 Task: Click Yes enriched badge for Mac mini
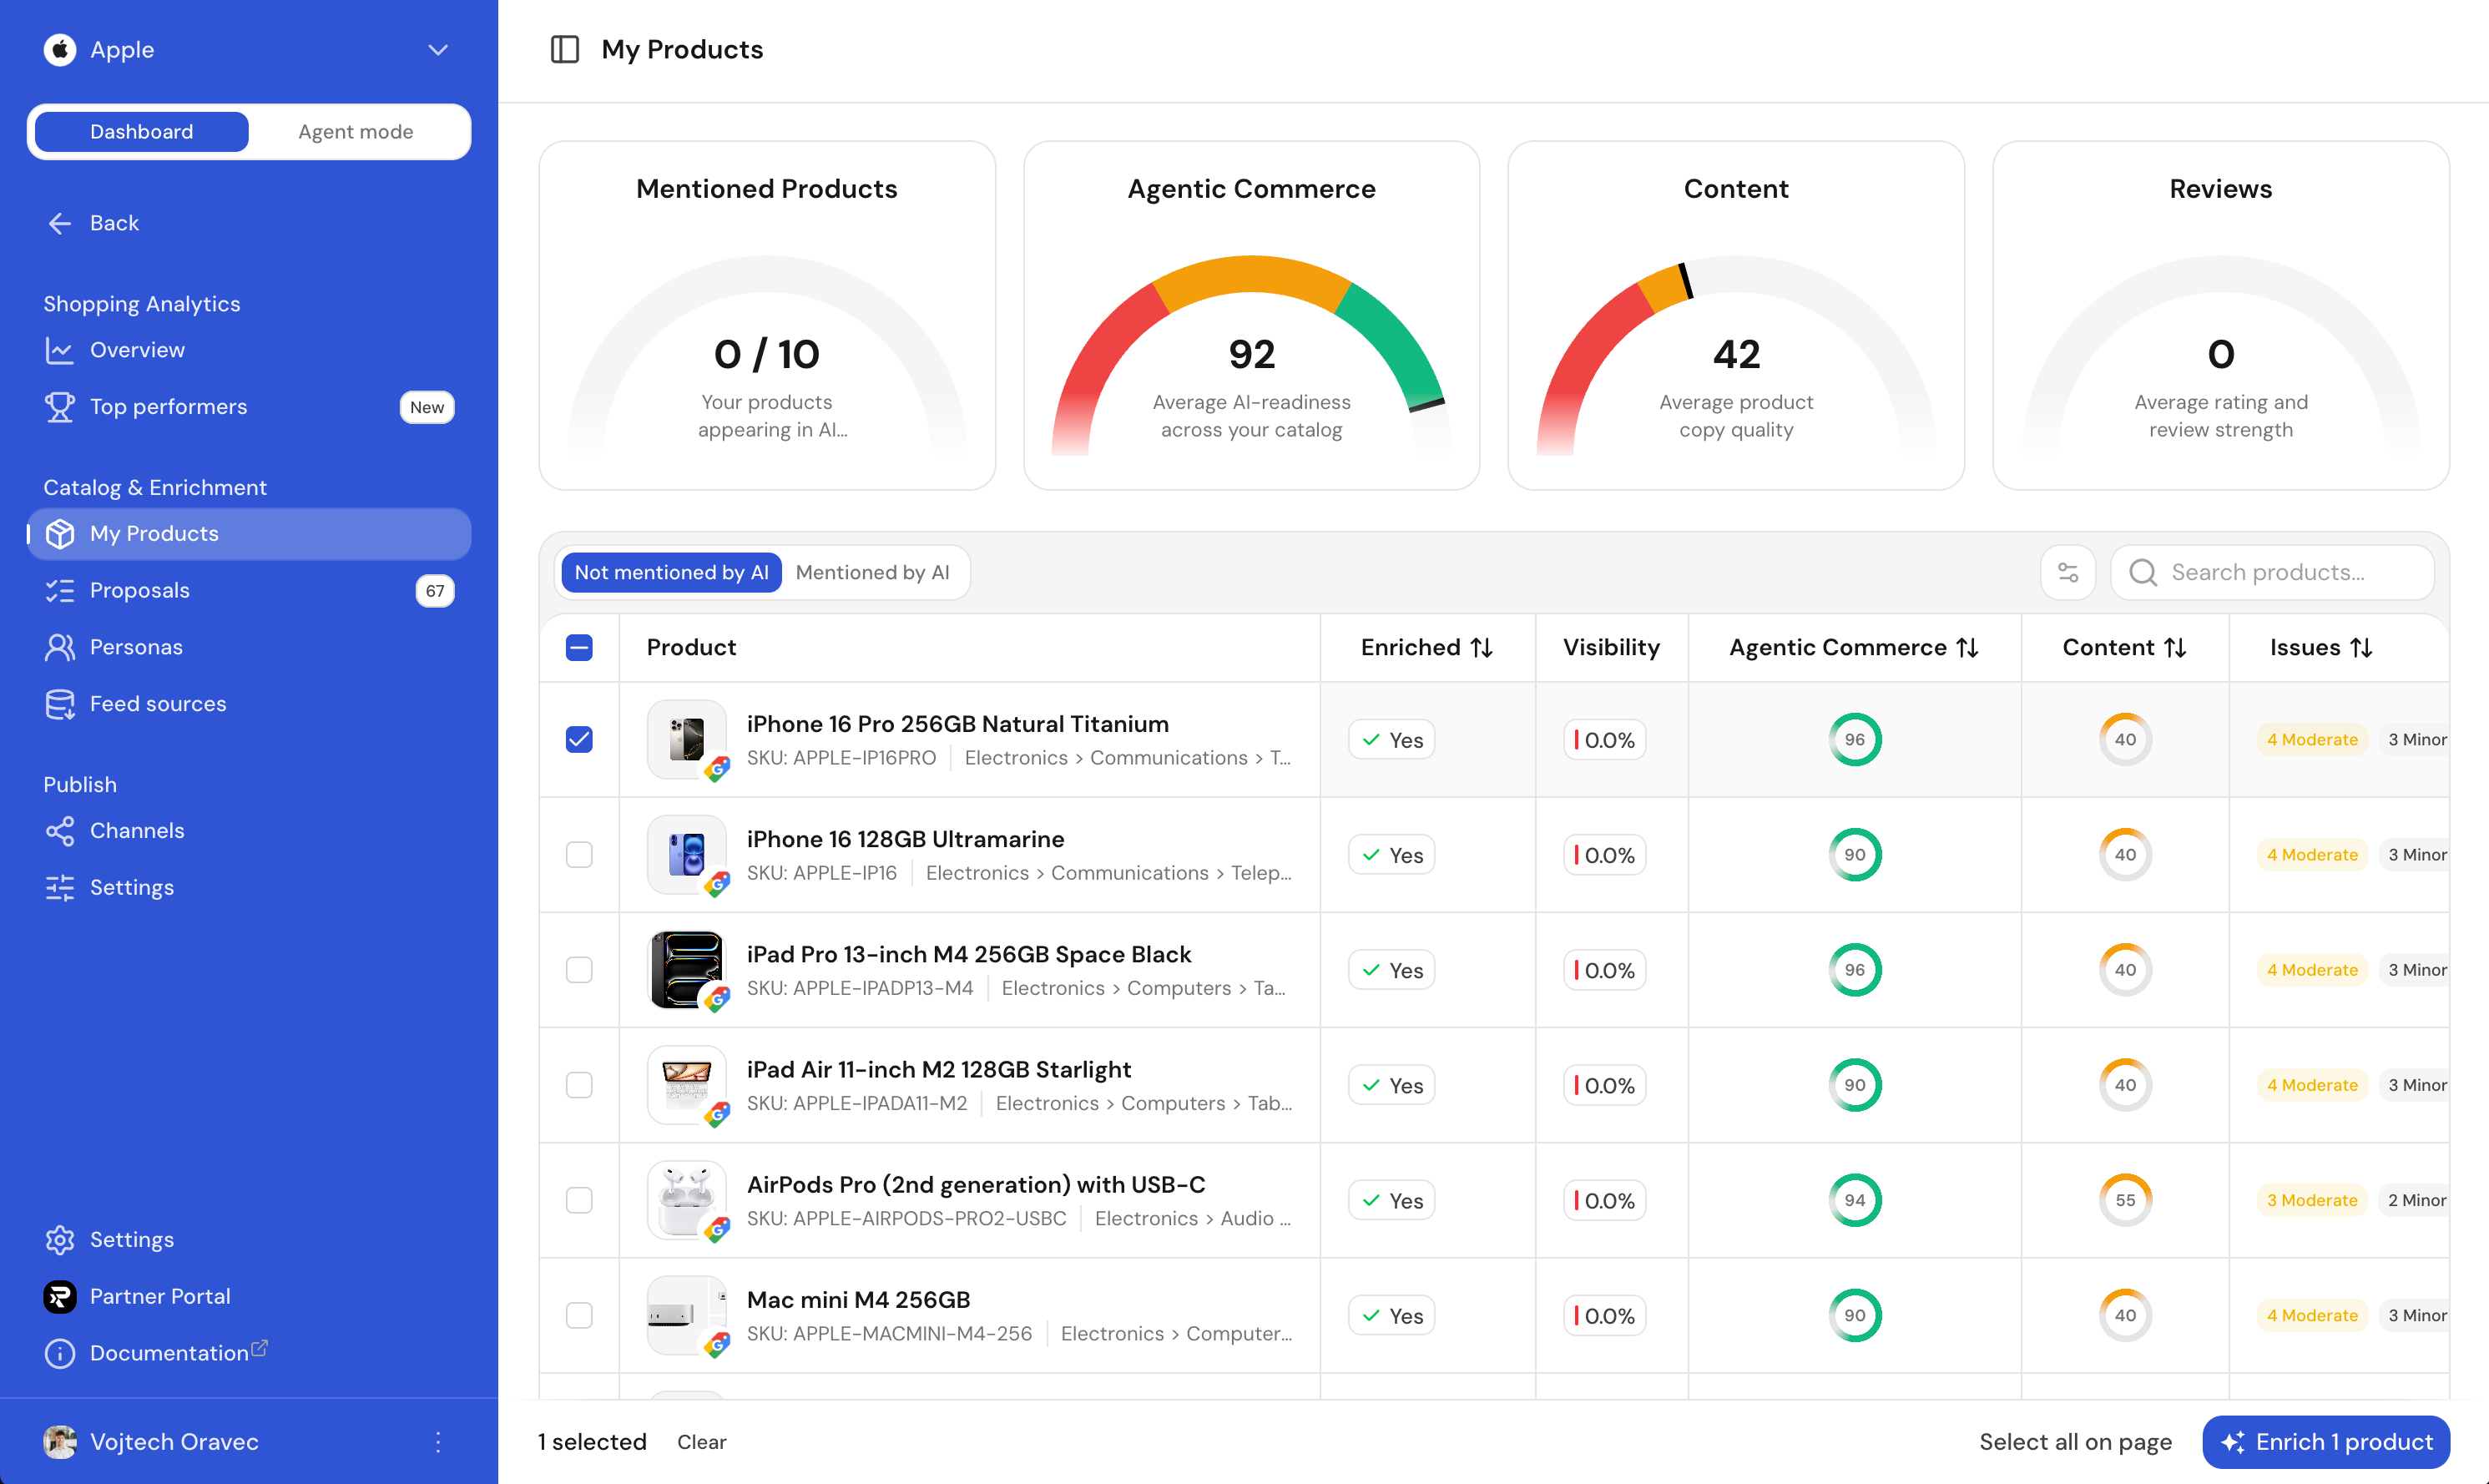(x=1391, y=1314)
